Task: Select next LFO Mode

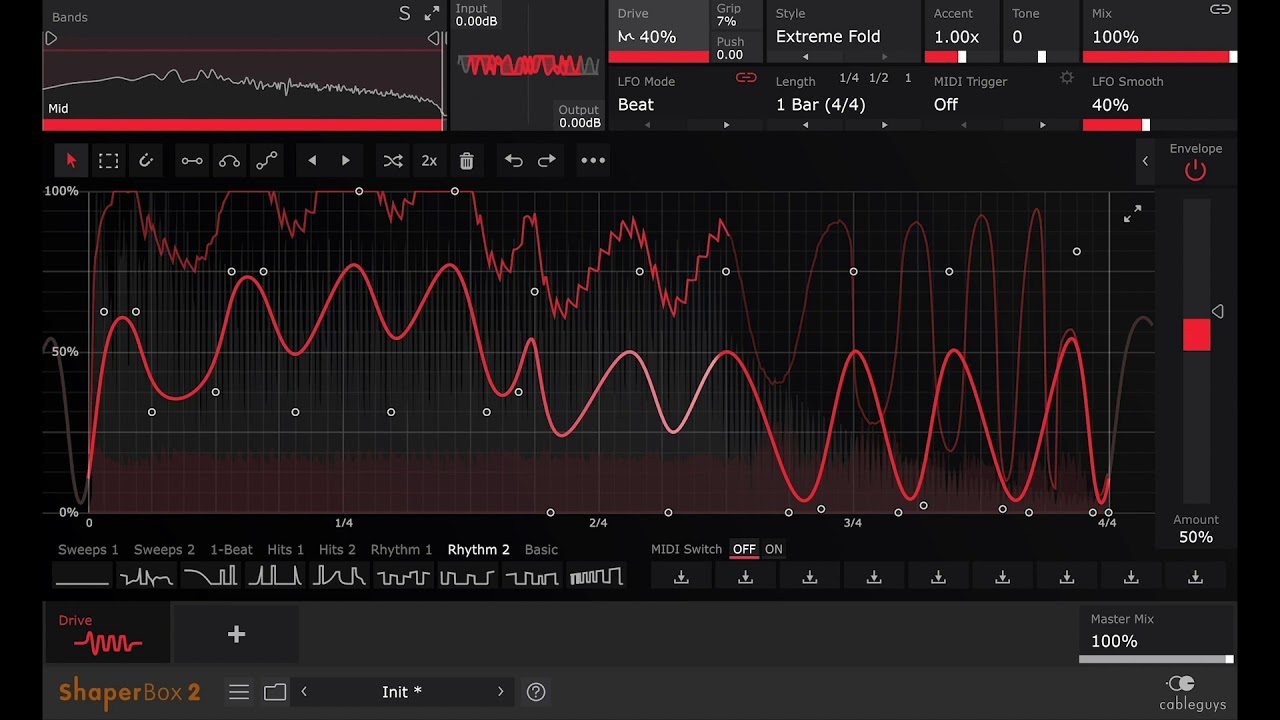Action: [x=726, y=125]
